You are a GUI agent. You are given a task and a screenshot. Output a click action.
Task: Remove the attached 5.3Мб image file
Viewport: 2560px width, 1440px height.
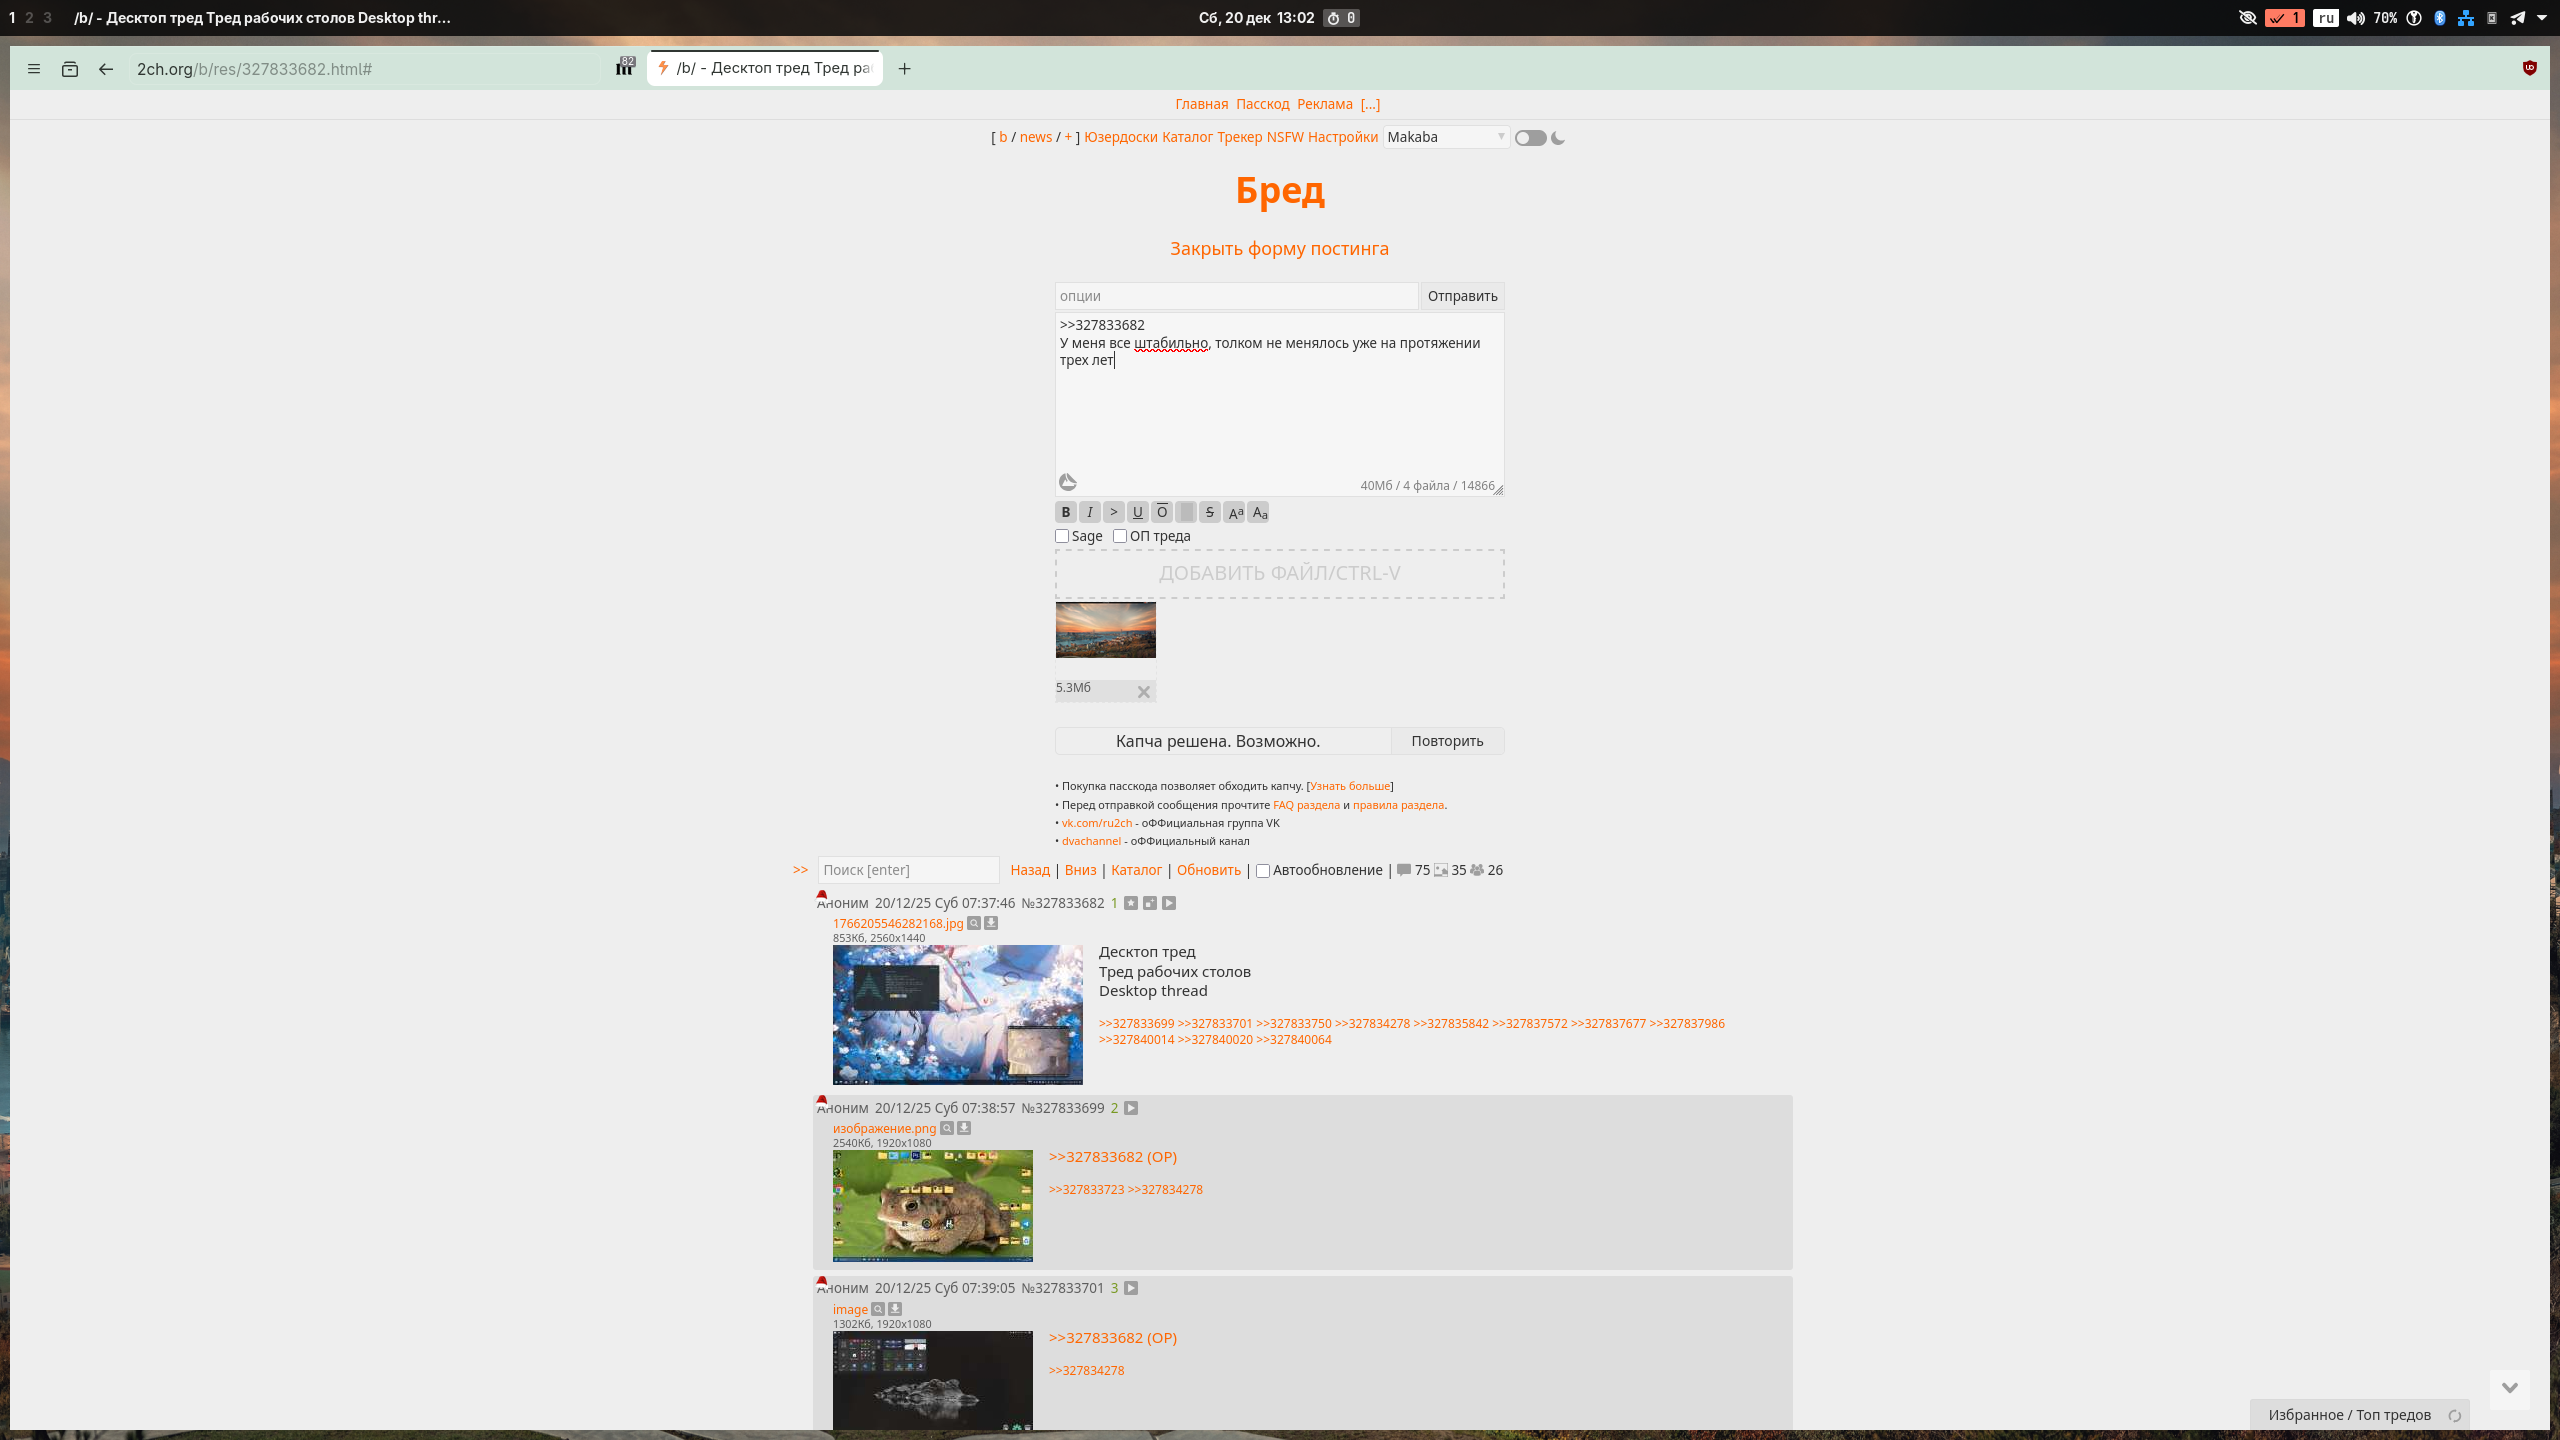[x=1143, y=692]
